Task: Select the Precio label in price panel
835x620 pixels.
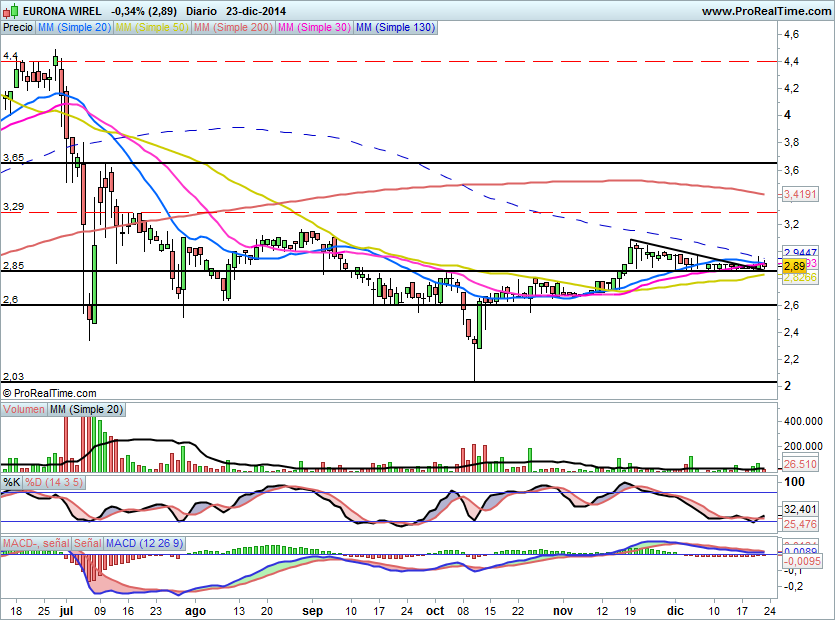Action: click(x=18, y=28)
